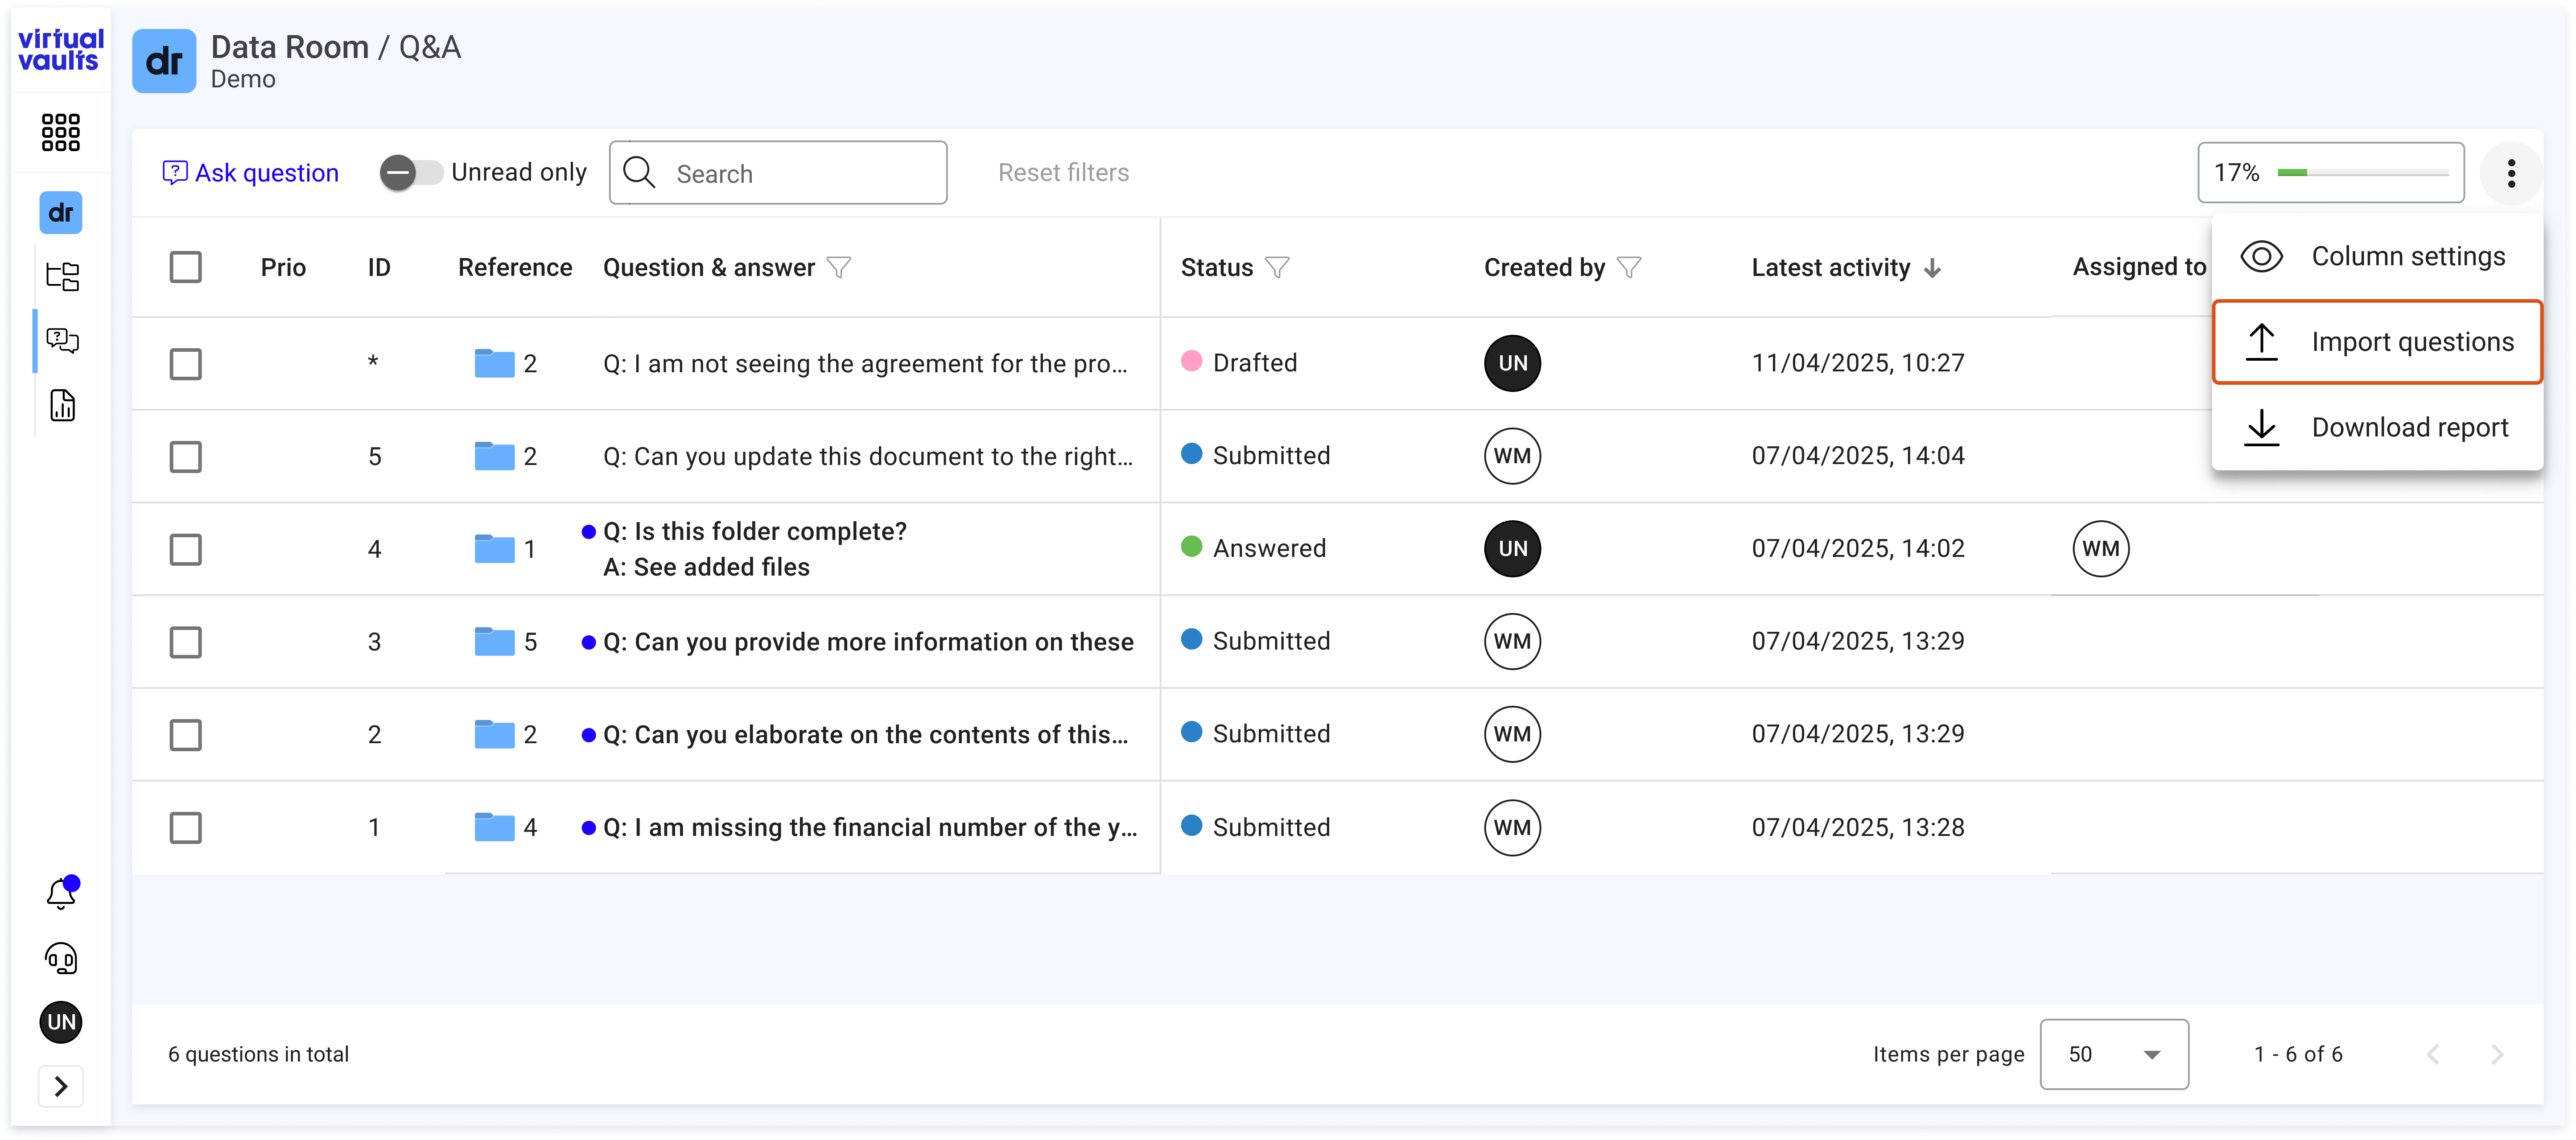The width and height of the screenshot is (2576, 1140).
Task: Click the Ask question link
Action: click(x=251, y=173)
